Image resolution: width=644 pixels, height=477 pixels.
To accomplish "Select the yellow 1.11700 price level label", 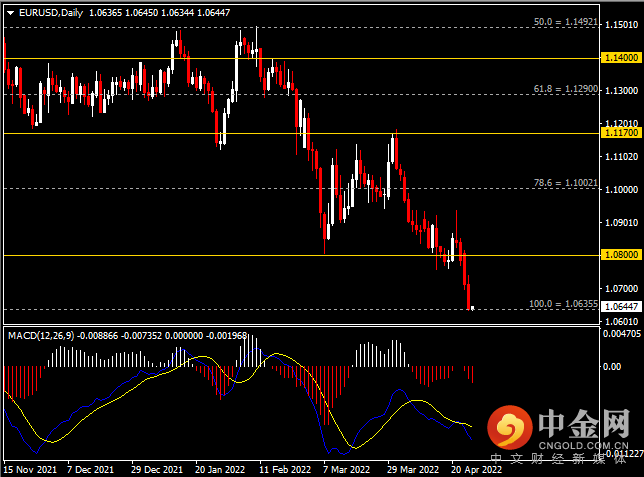I will [x=621, y=133].
